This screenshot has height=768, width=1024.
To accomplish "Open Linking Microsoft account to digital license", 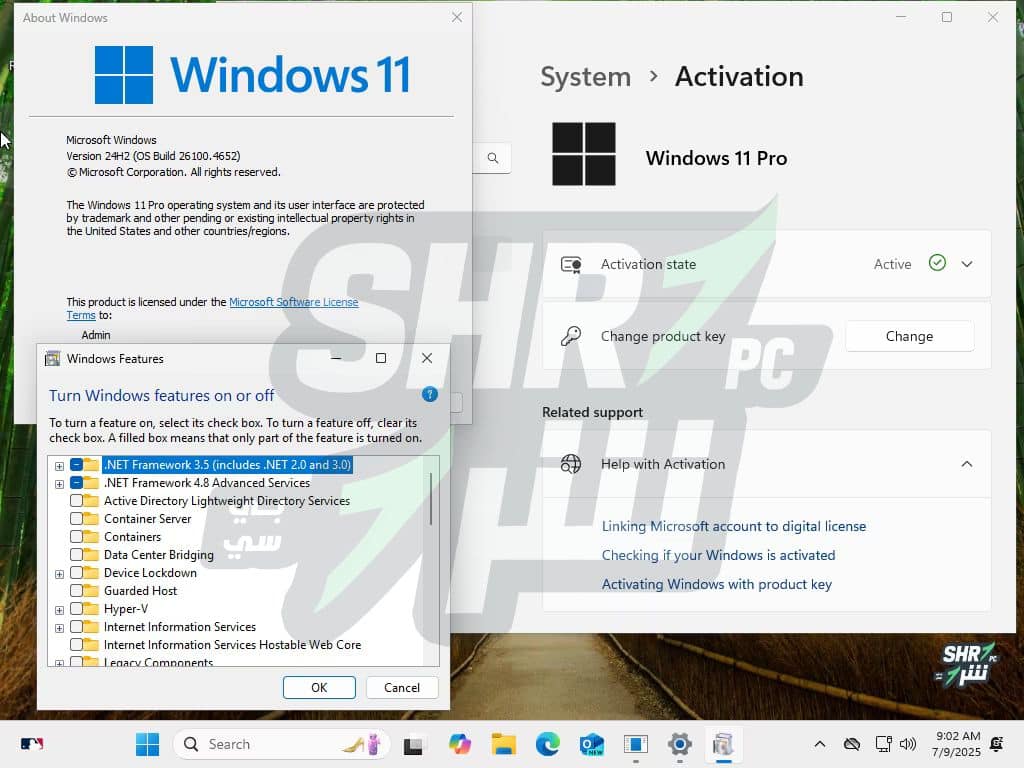I will click(733, 526).
